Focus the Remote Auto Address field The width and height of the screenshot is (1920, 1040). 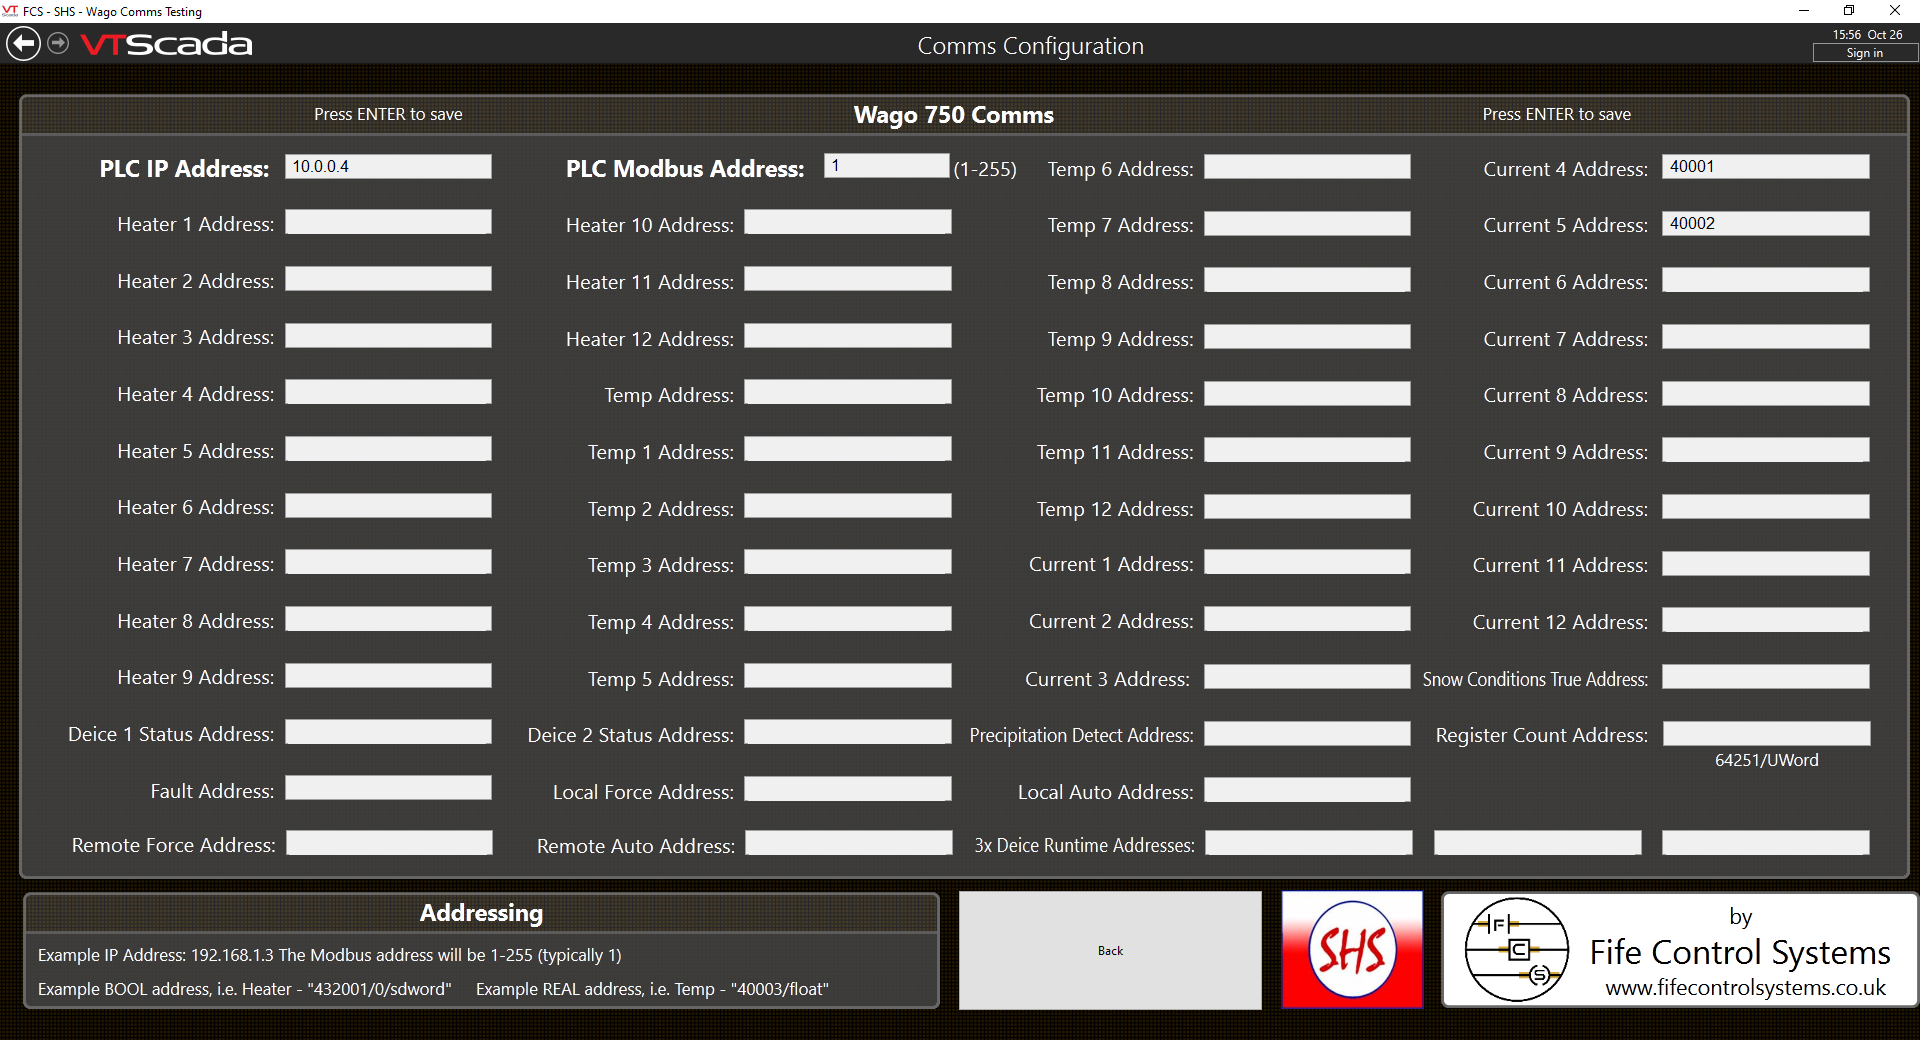coord(849,843)
